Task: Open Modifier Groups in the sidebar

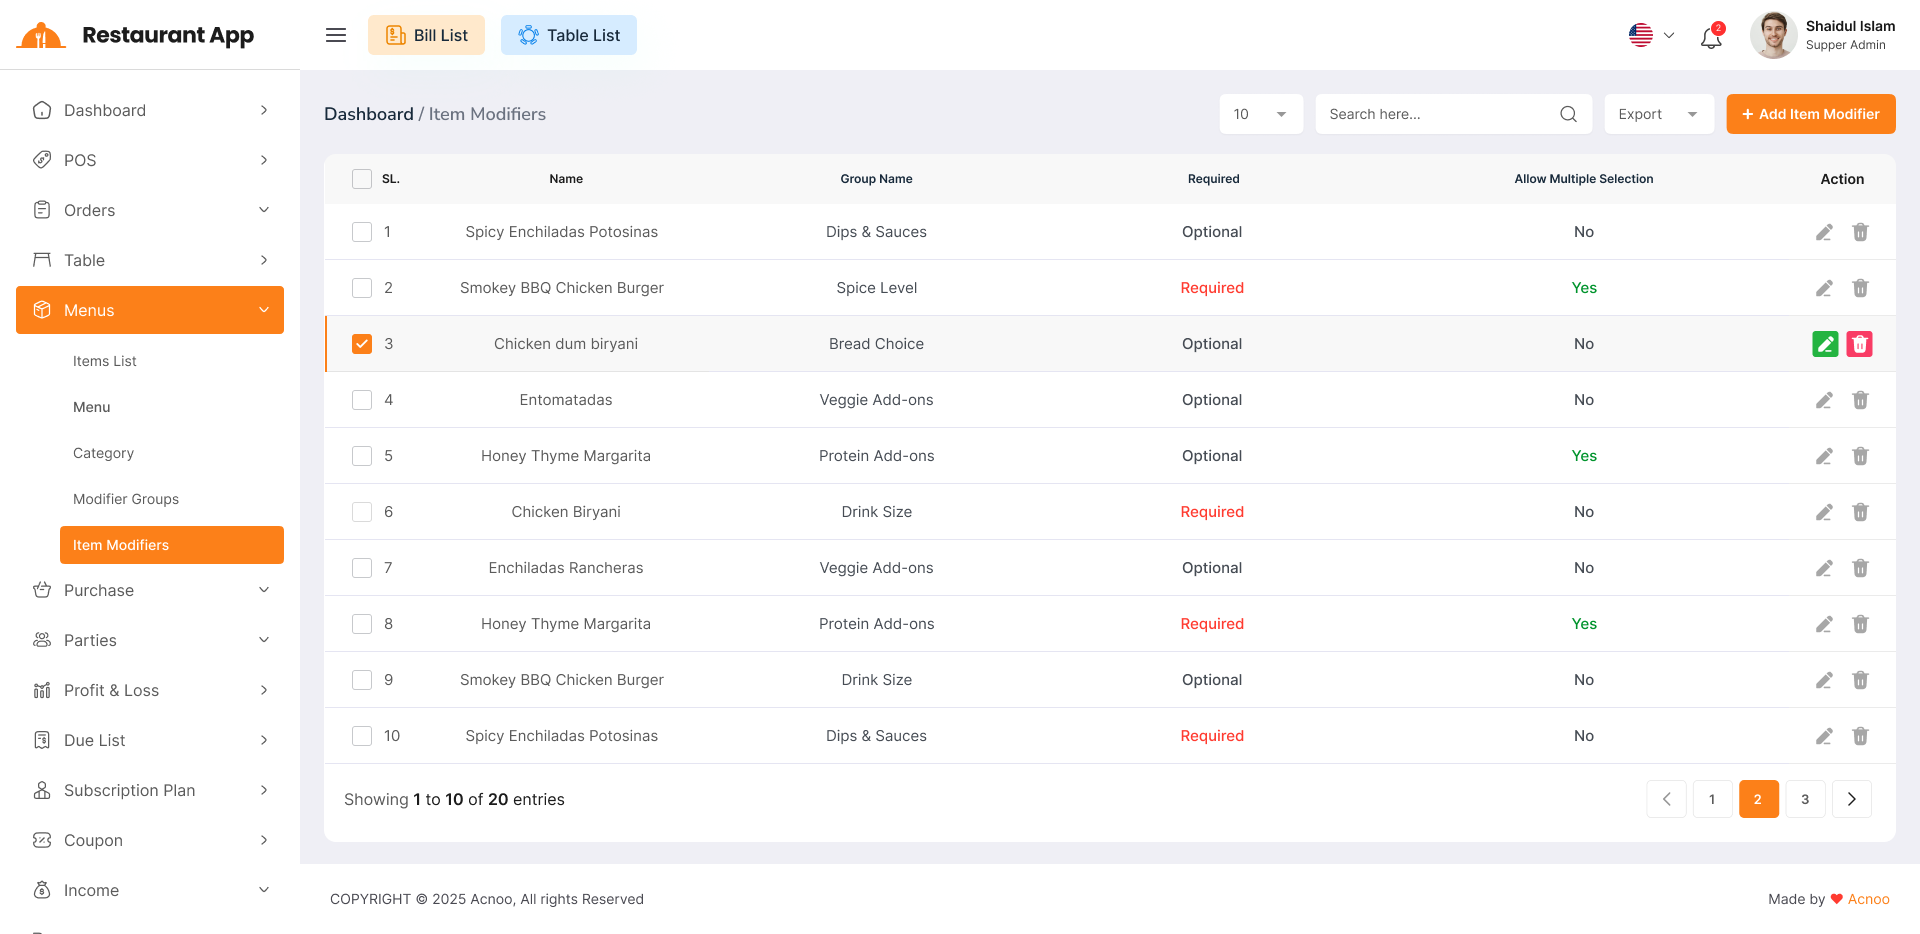Action: tap(126, 499)
